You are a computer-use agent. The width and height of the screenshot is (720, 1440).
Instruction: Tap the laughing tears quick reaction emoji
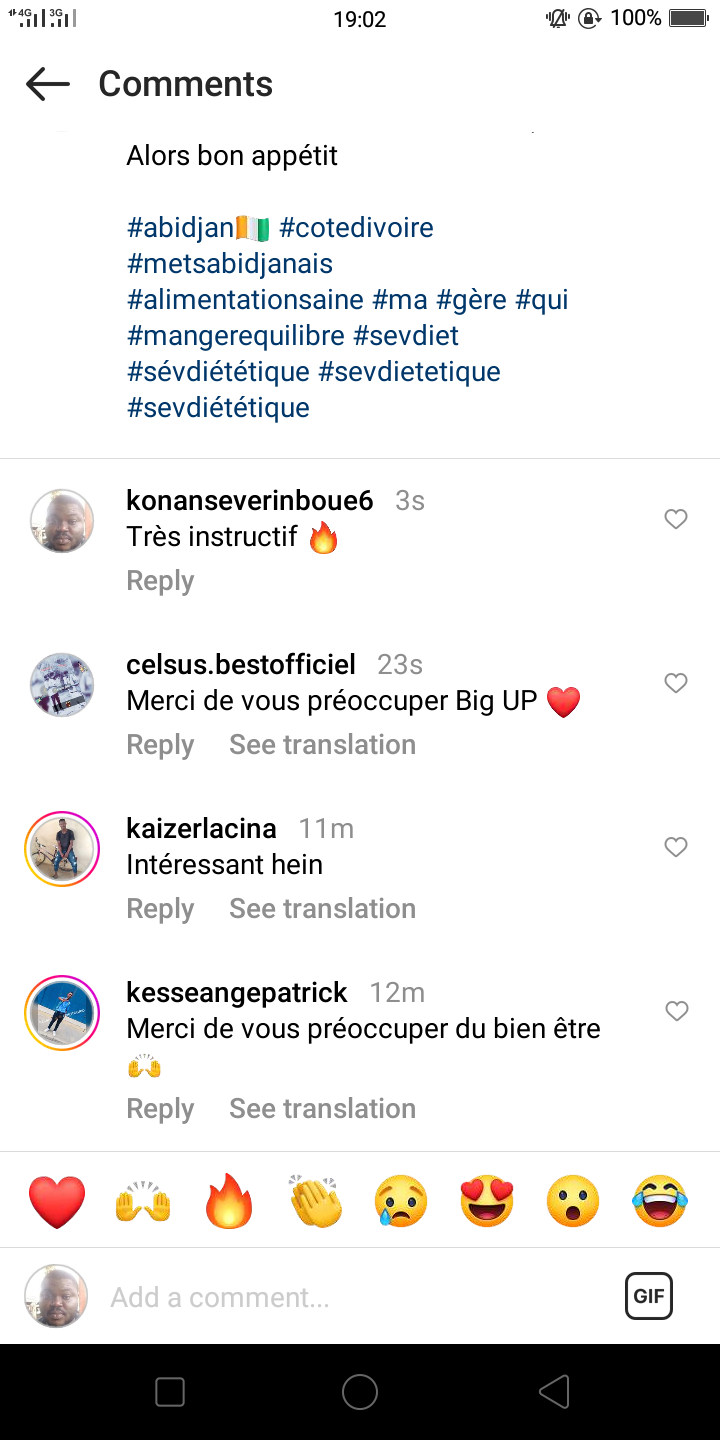[x=660, y=1201]
